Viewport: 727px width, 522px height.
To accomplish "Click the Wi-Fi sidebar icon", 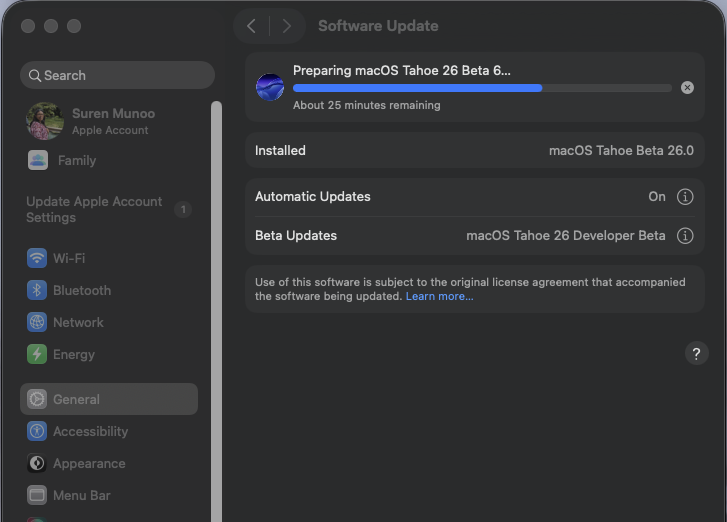I will coord(37,258).
